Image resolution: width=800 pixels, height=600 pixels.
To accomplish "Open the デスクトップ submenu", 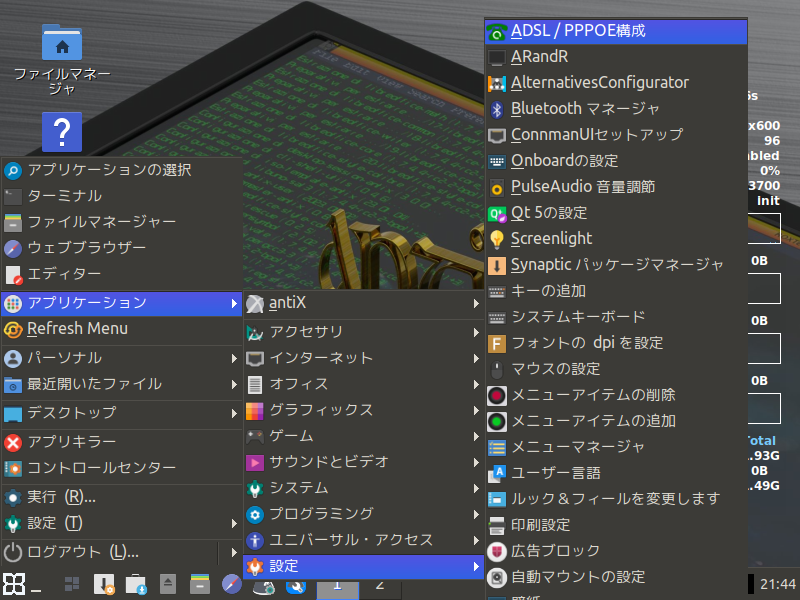I will coord(122,413).
